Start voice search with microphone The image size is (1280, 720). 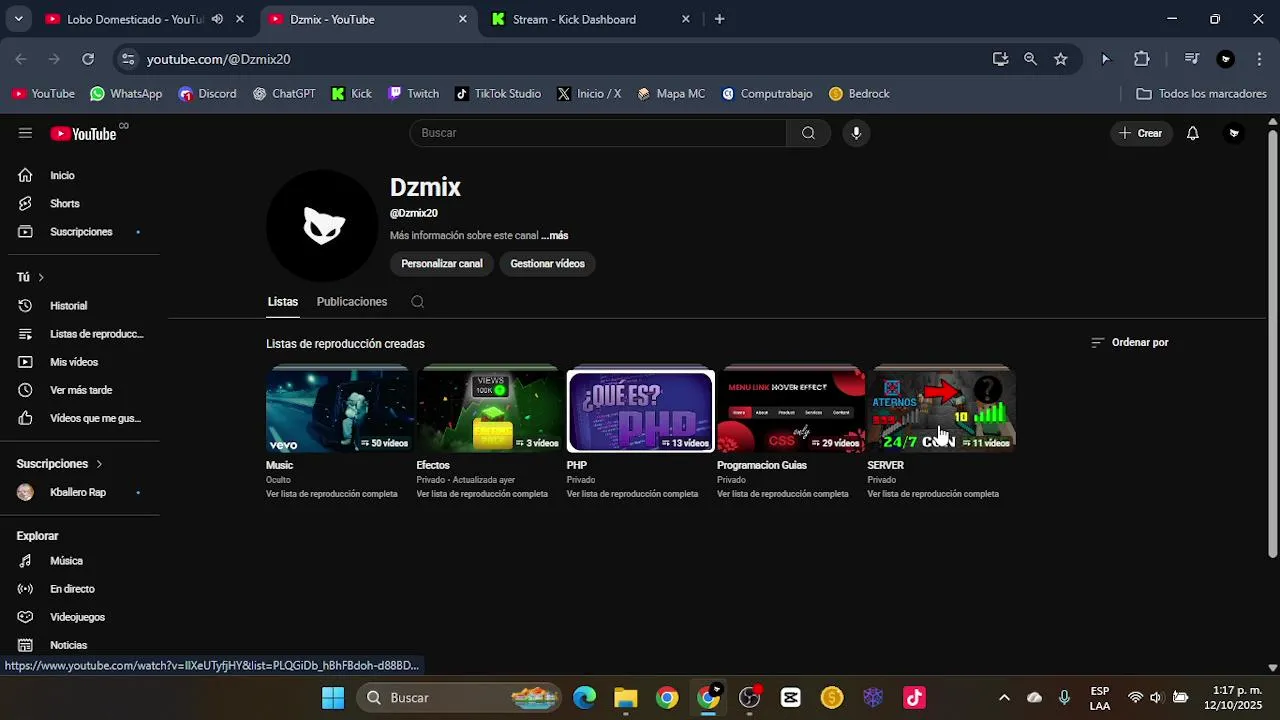[856, 133]
